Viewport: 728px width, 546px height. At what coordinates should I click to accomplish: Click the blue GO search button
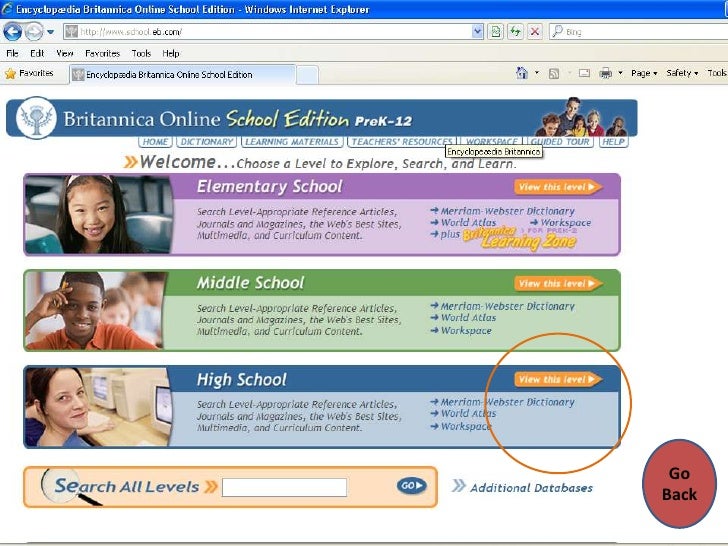point(411,486)
